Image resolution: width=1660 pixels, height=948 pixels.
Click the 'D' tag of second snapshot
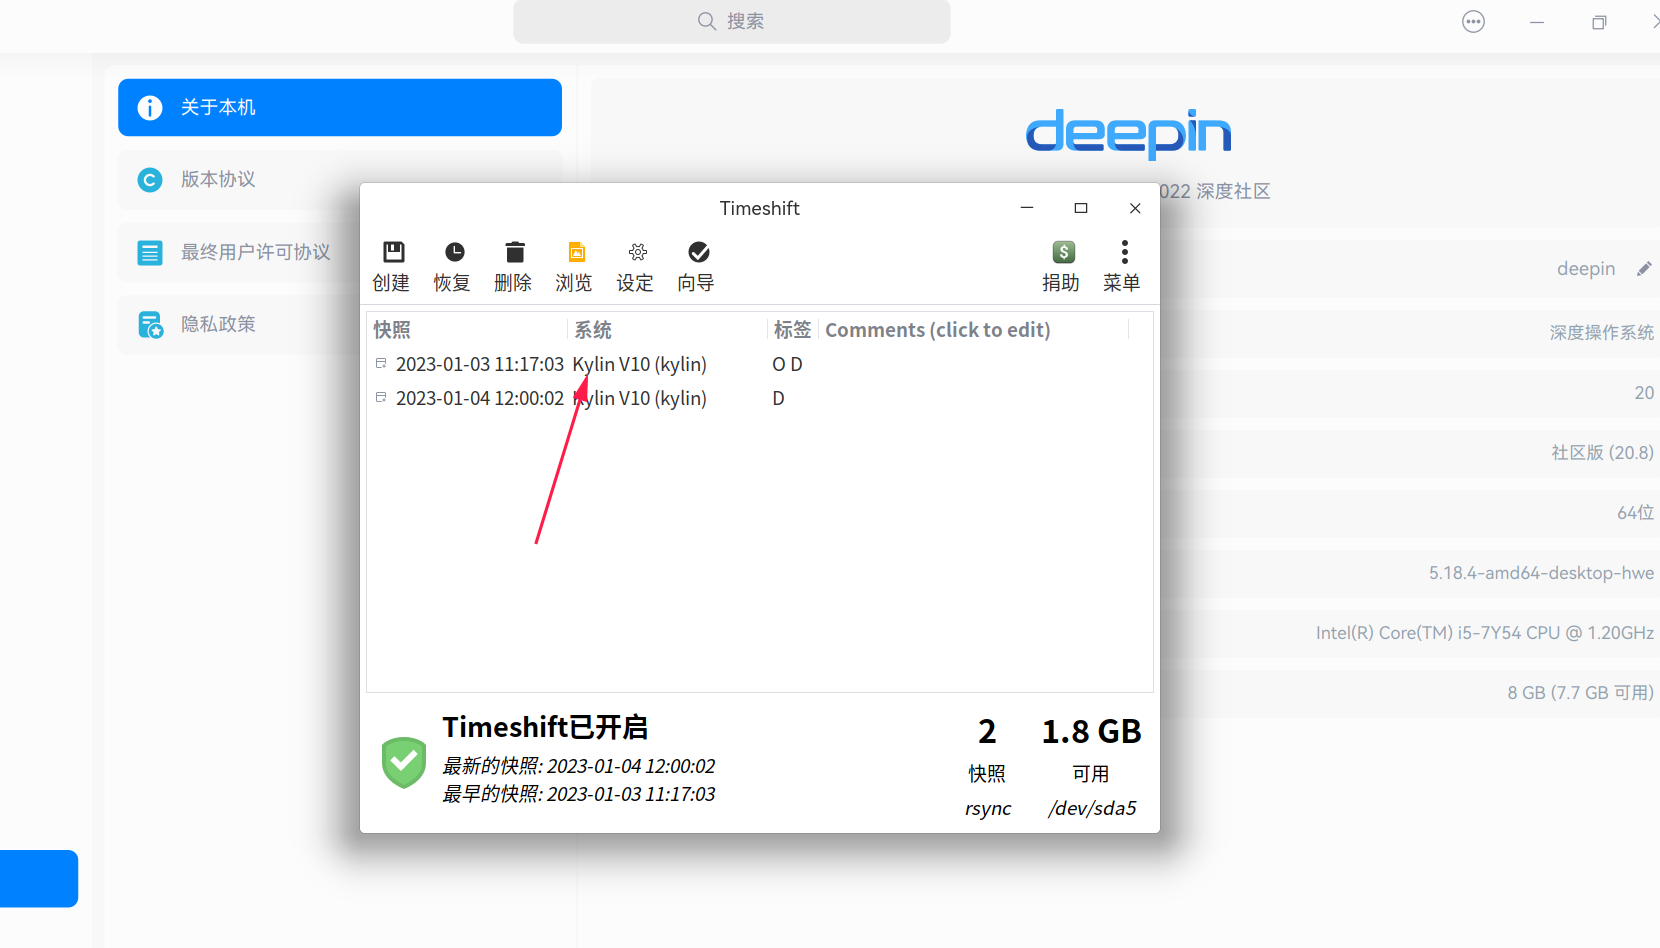(x=778, y=398)
